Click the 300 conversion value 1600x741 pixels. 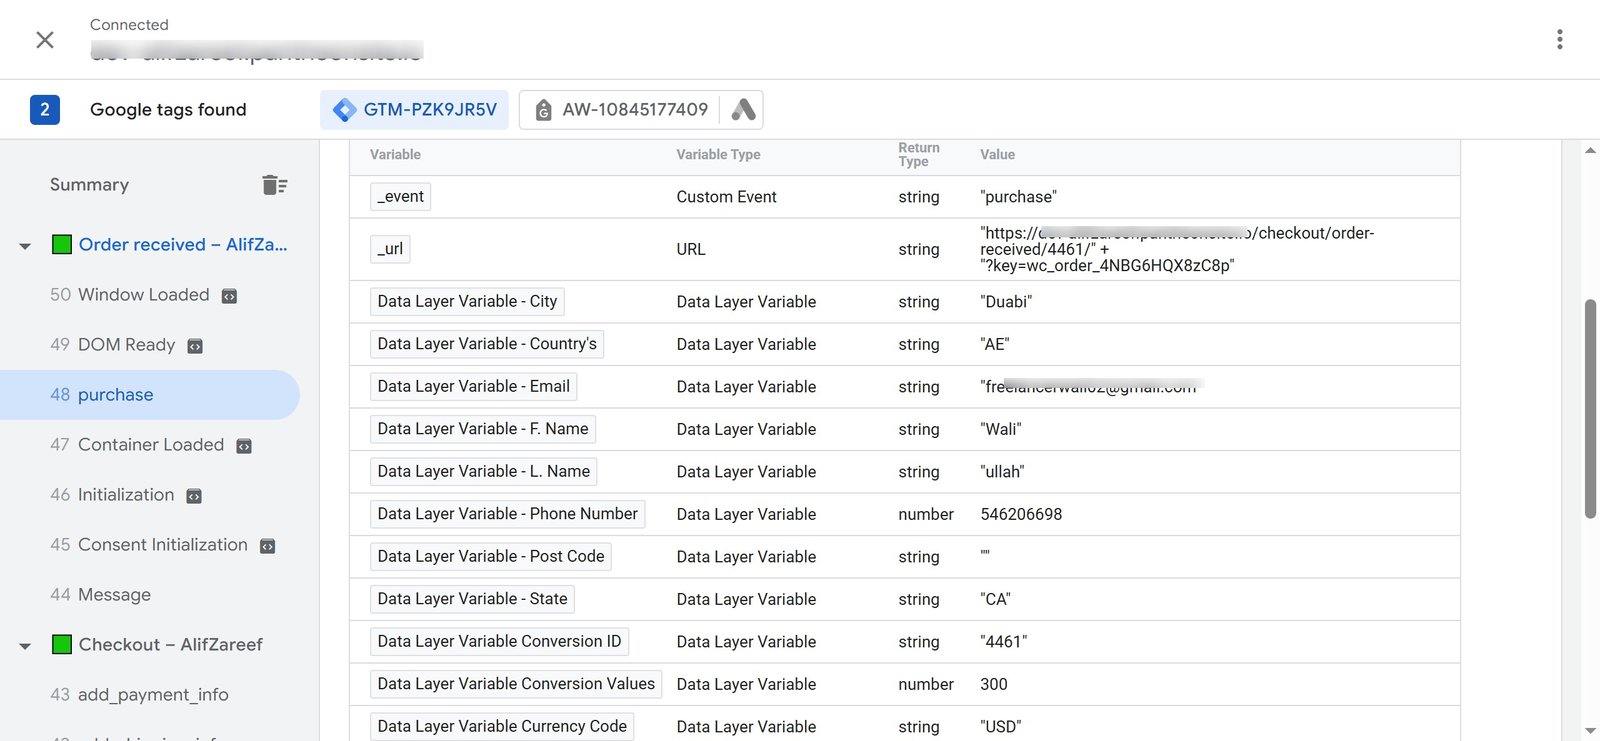coord(994,684)
